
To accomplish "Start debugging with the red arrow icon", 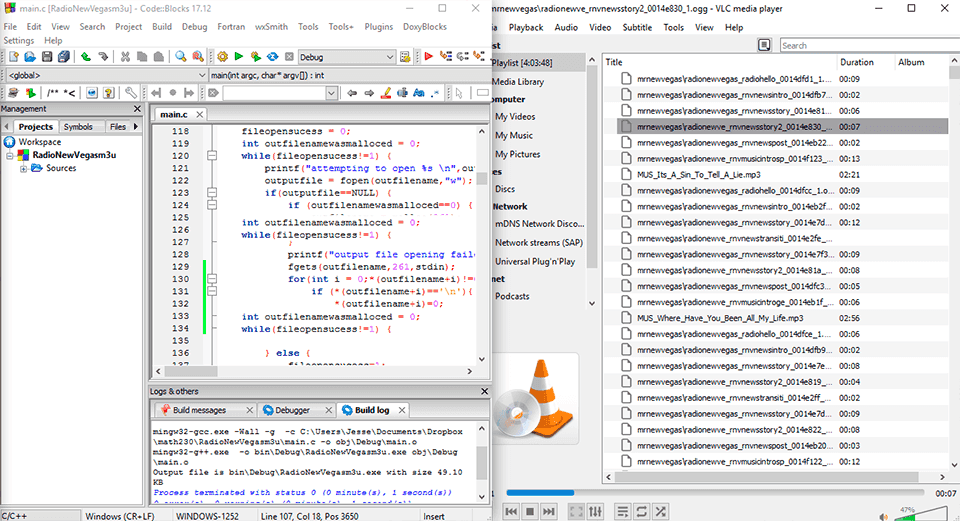I will pyautogui.click(x=429, y=57).
